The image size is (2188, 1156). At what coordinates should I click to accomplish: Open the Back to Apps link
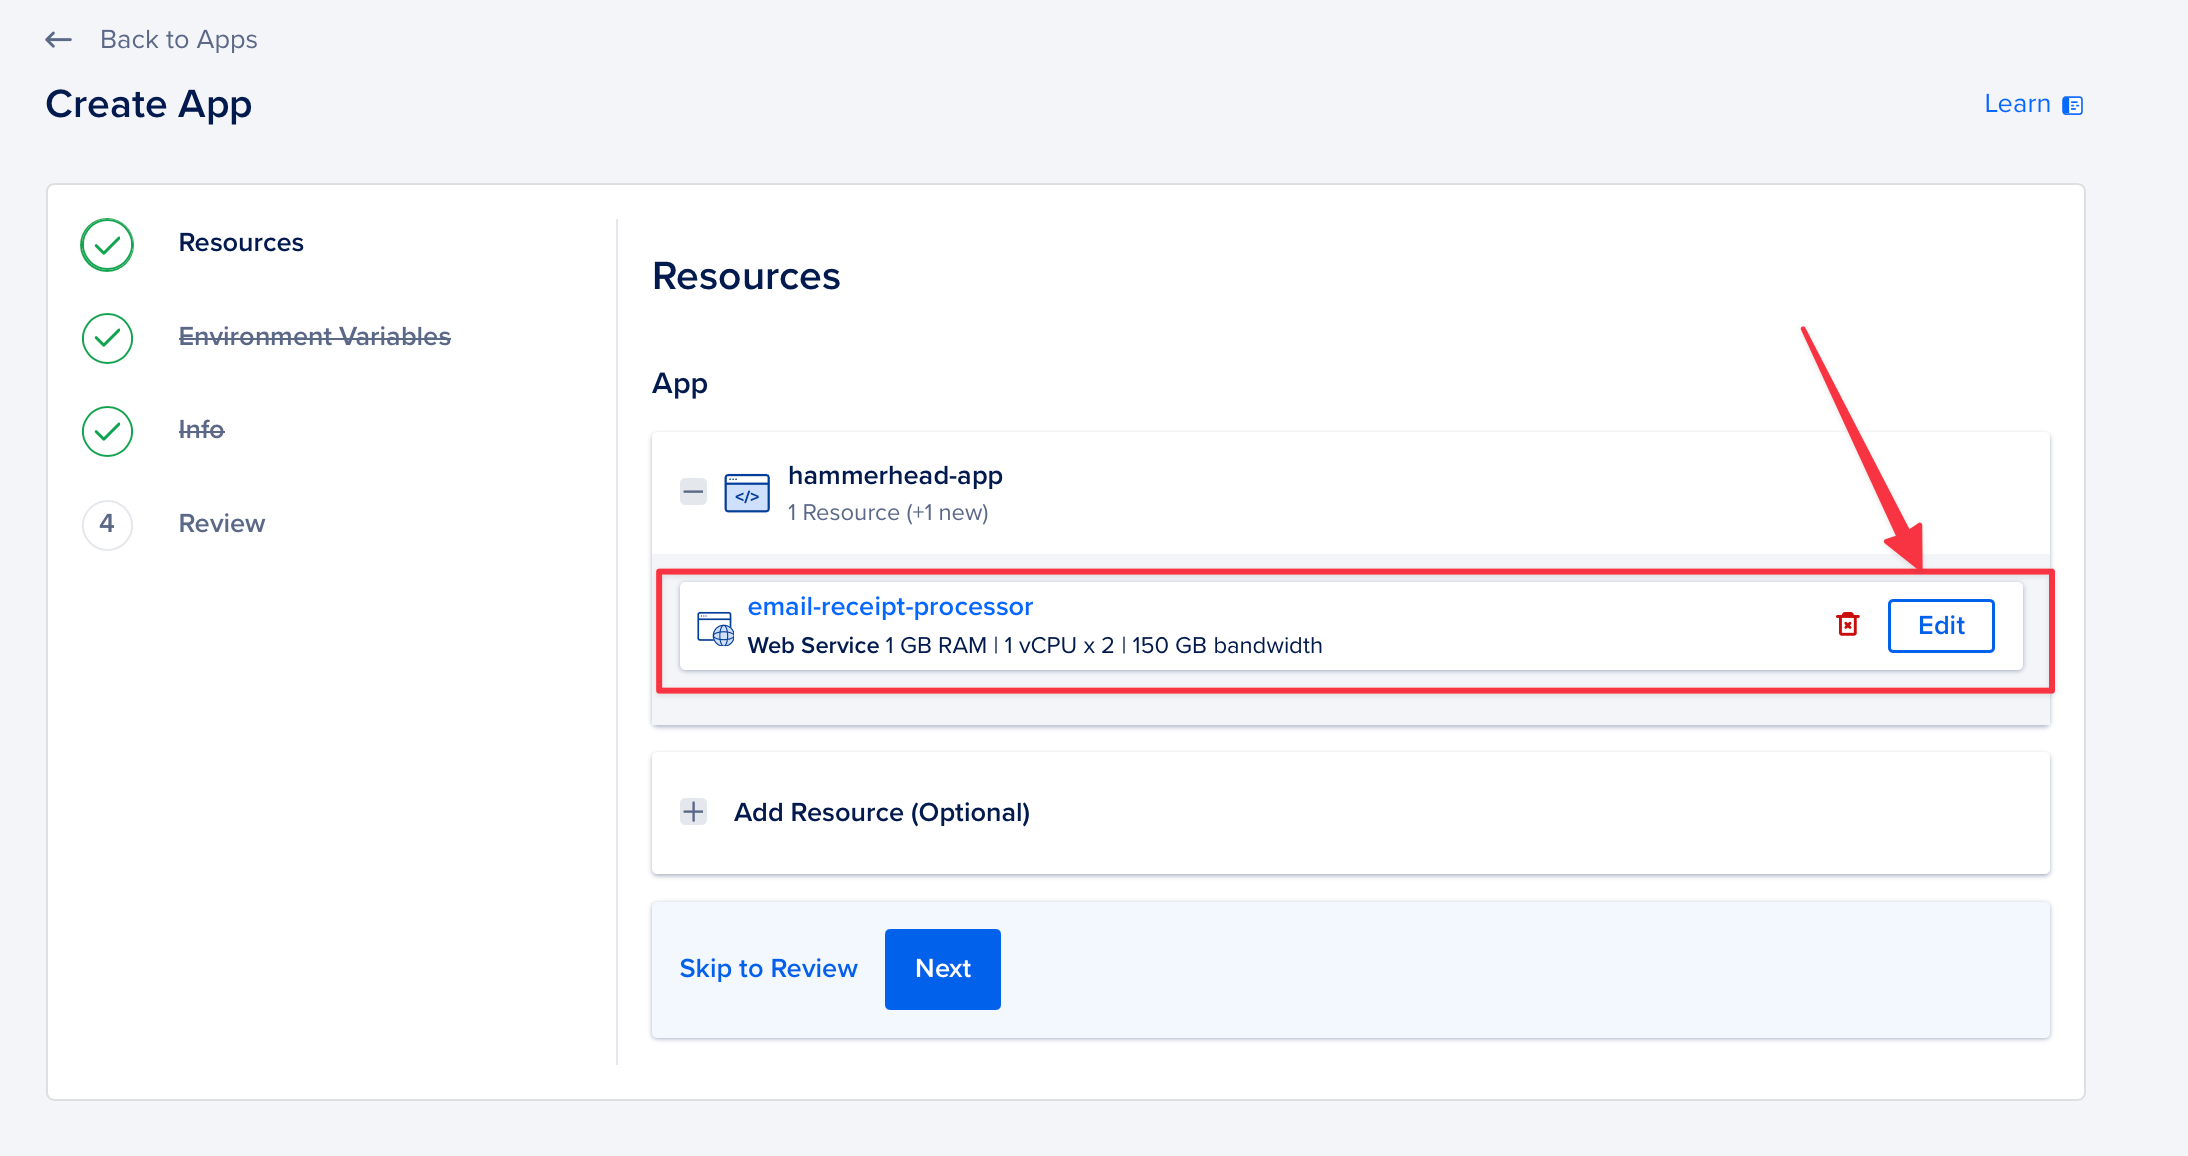[x=178, y=40]
